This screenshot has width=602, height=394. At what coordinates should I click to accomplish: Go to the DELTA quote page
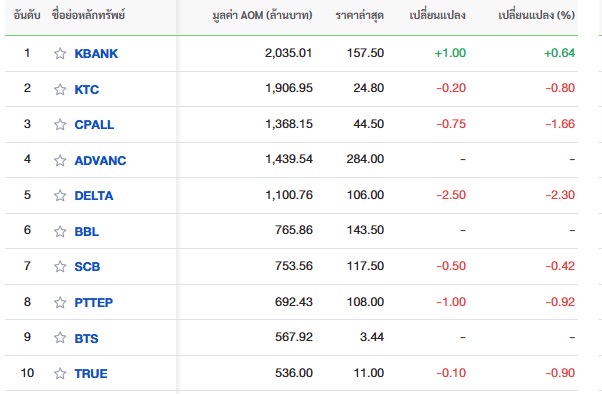pyautogui.click(x=94, y=195)
